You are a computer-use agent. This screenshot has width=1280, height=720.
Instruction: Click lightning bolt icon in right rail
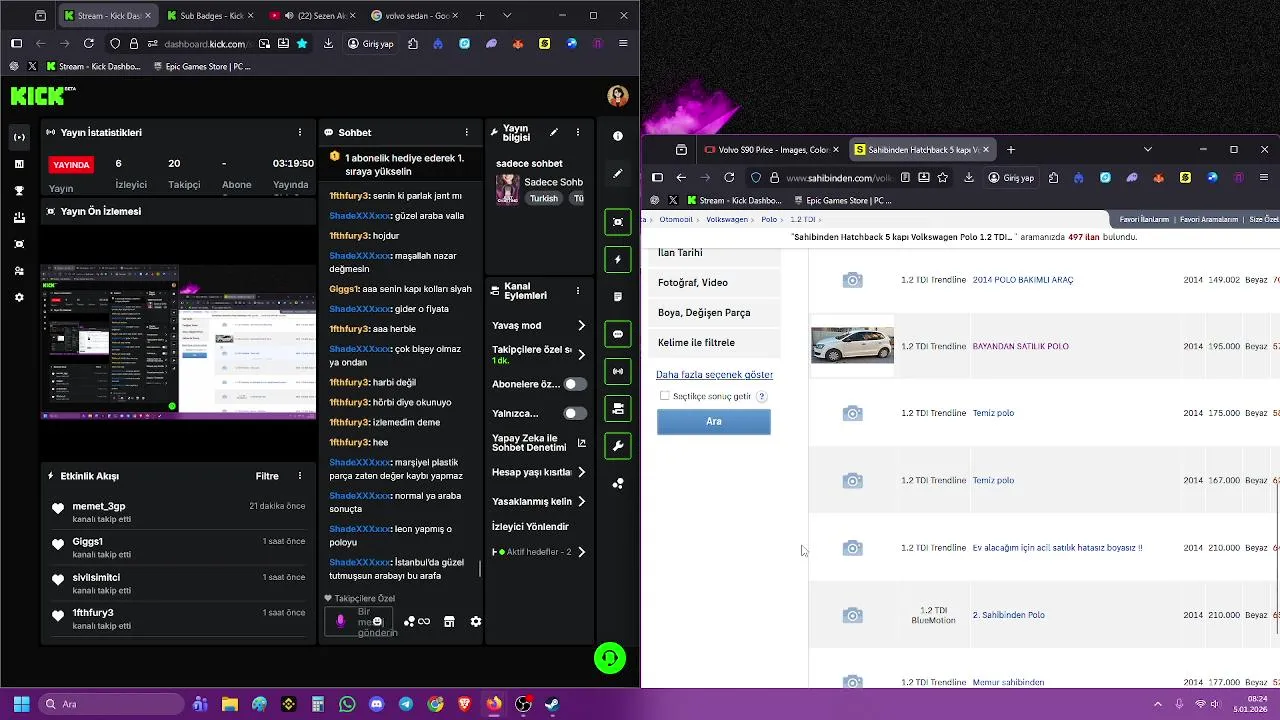[x=618, y=259]
